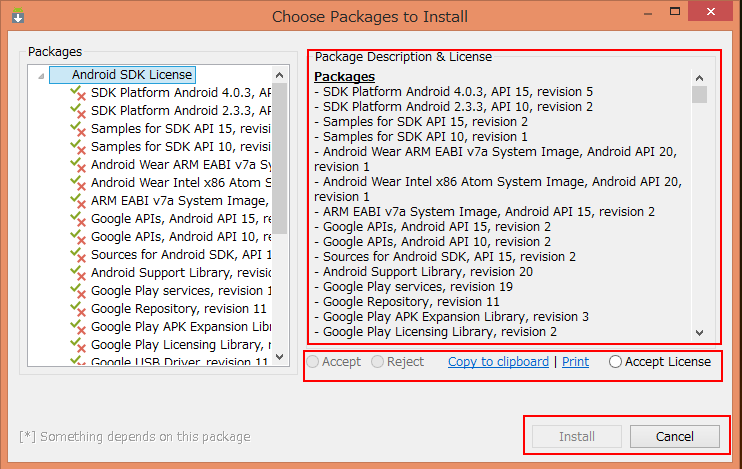This screenshot has height=469, width=742.
Task: Select Android Support Library tree row
Action: click(x=181, y=273)
